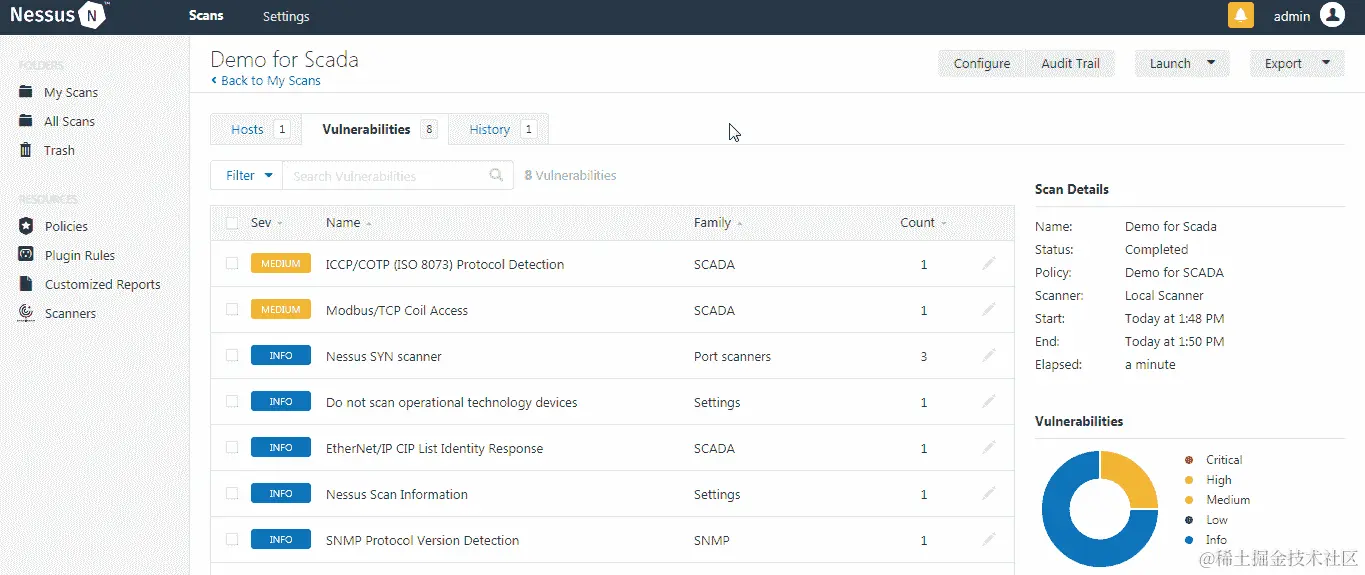Click the Trash bin icon
Image resolution: width=1365 pixels, height=575 pixels.
[26, 150]
